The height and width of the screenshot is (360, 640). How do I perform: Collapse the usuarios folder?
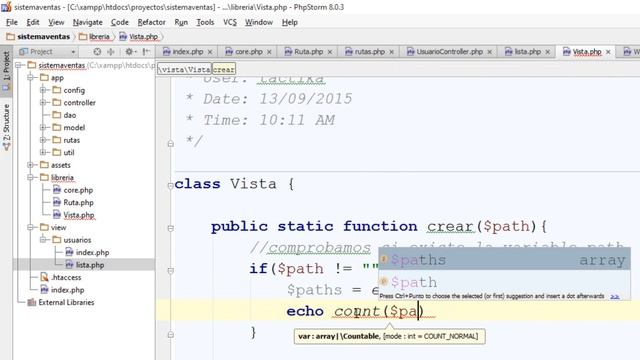(x=43, y=240)
